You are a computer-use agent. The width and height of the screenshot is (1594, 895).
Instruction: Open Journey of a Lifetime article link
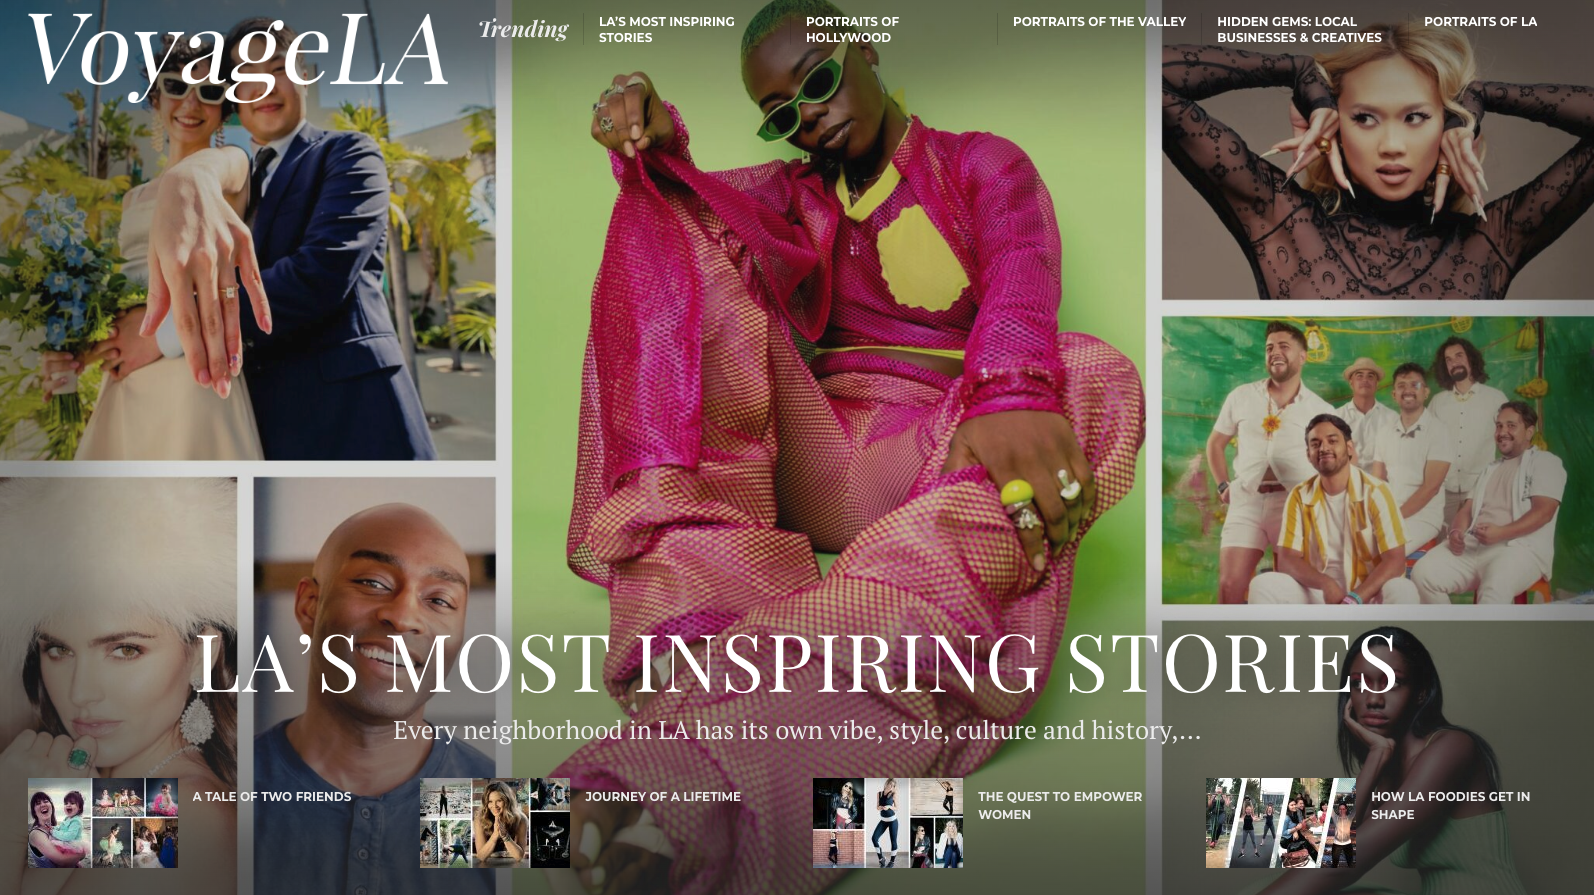[663, 797]
